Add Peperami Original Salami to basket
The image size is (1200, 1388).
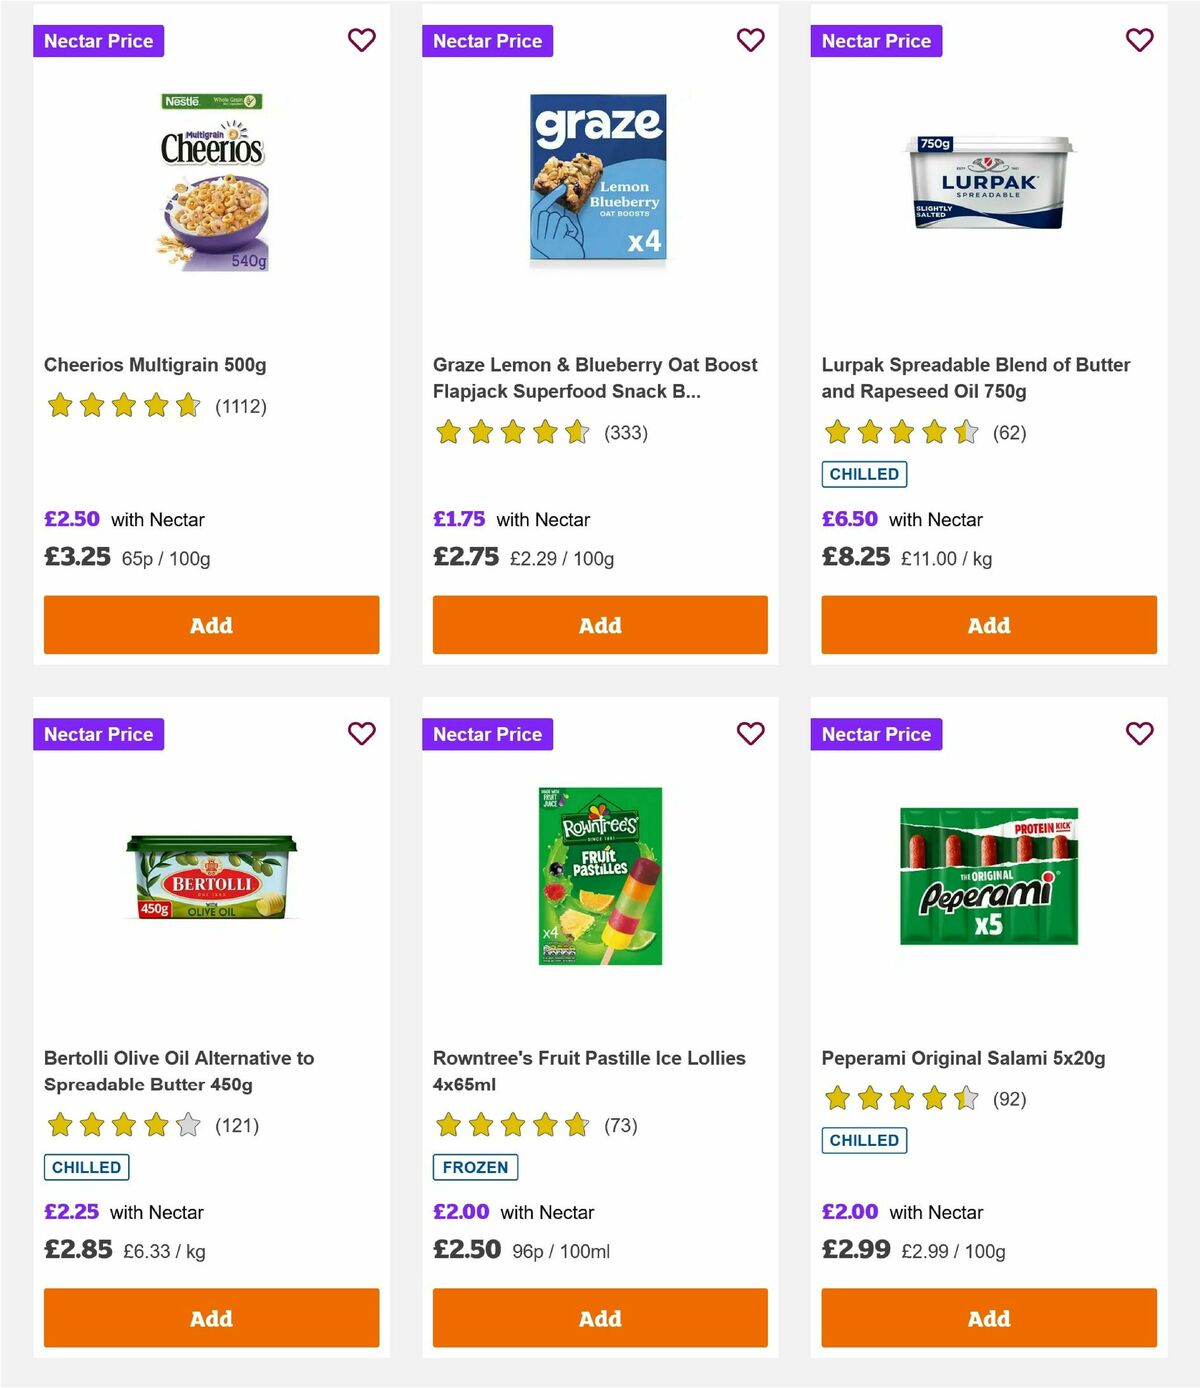point(988,1318)
